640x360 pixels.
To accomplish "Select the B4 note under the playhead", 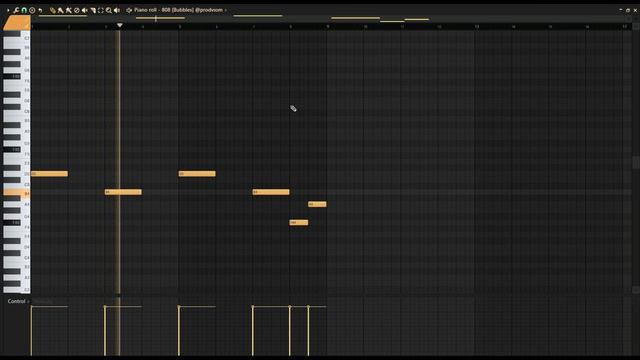I will [x=123, y=192].
